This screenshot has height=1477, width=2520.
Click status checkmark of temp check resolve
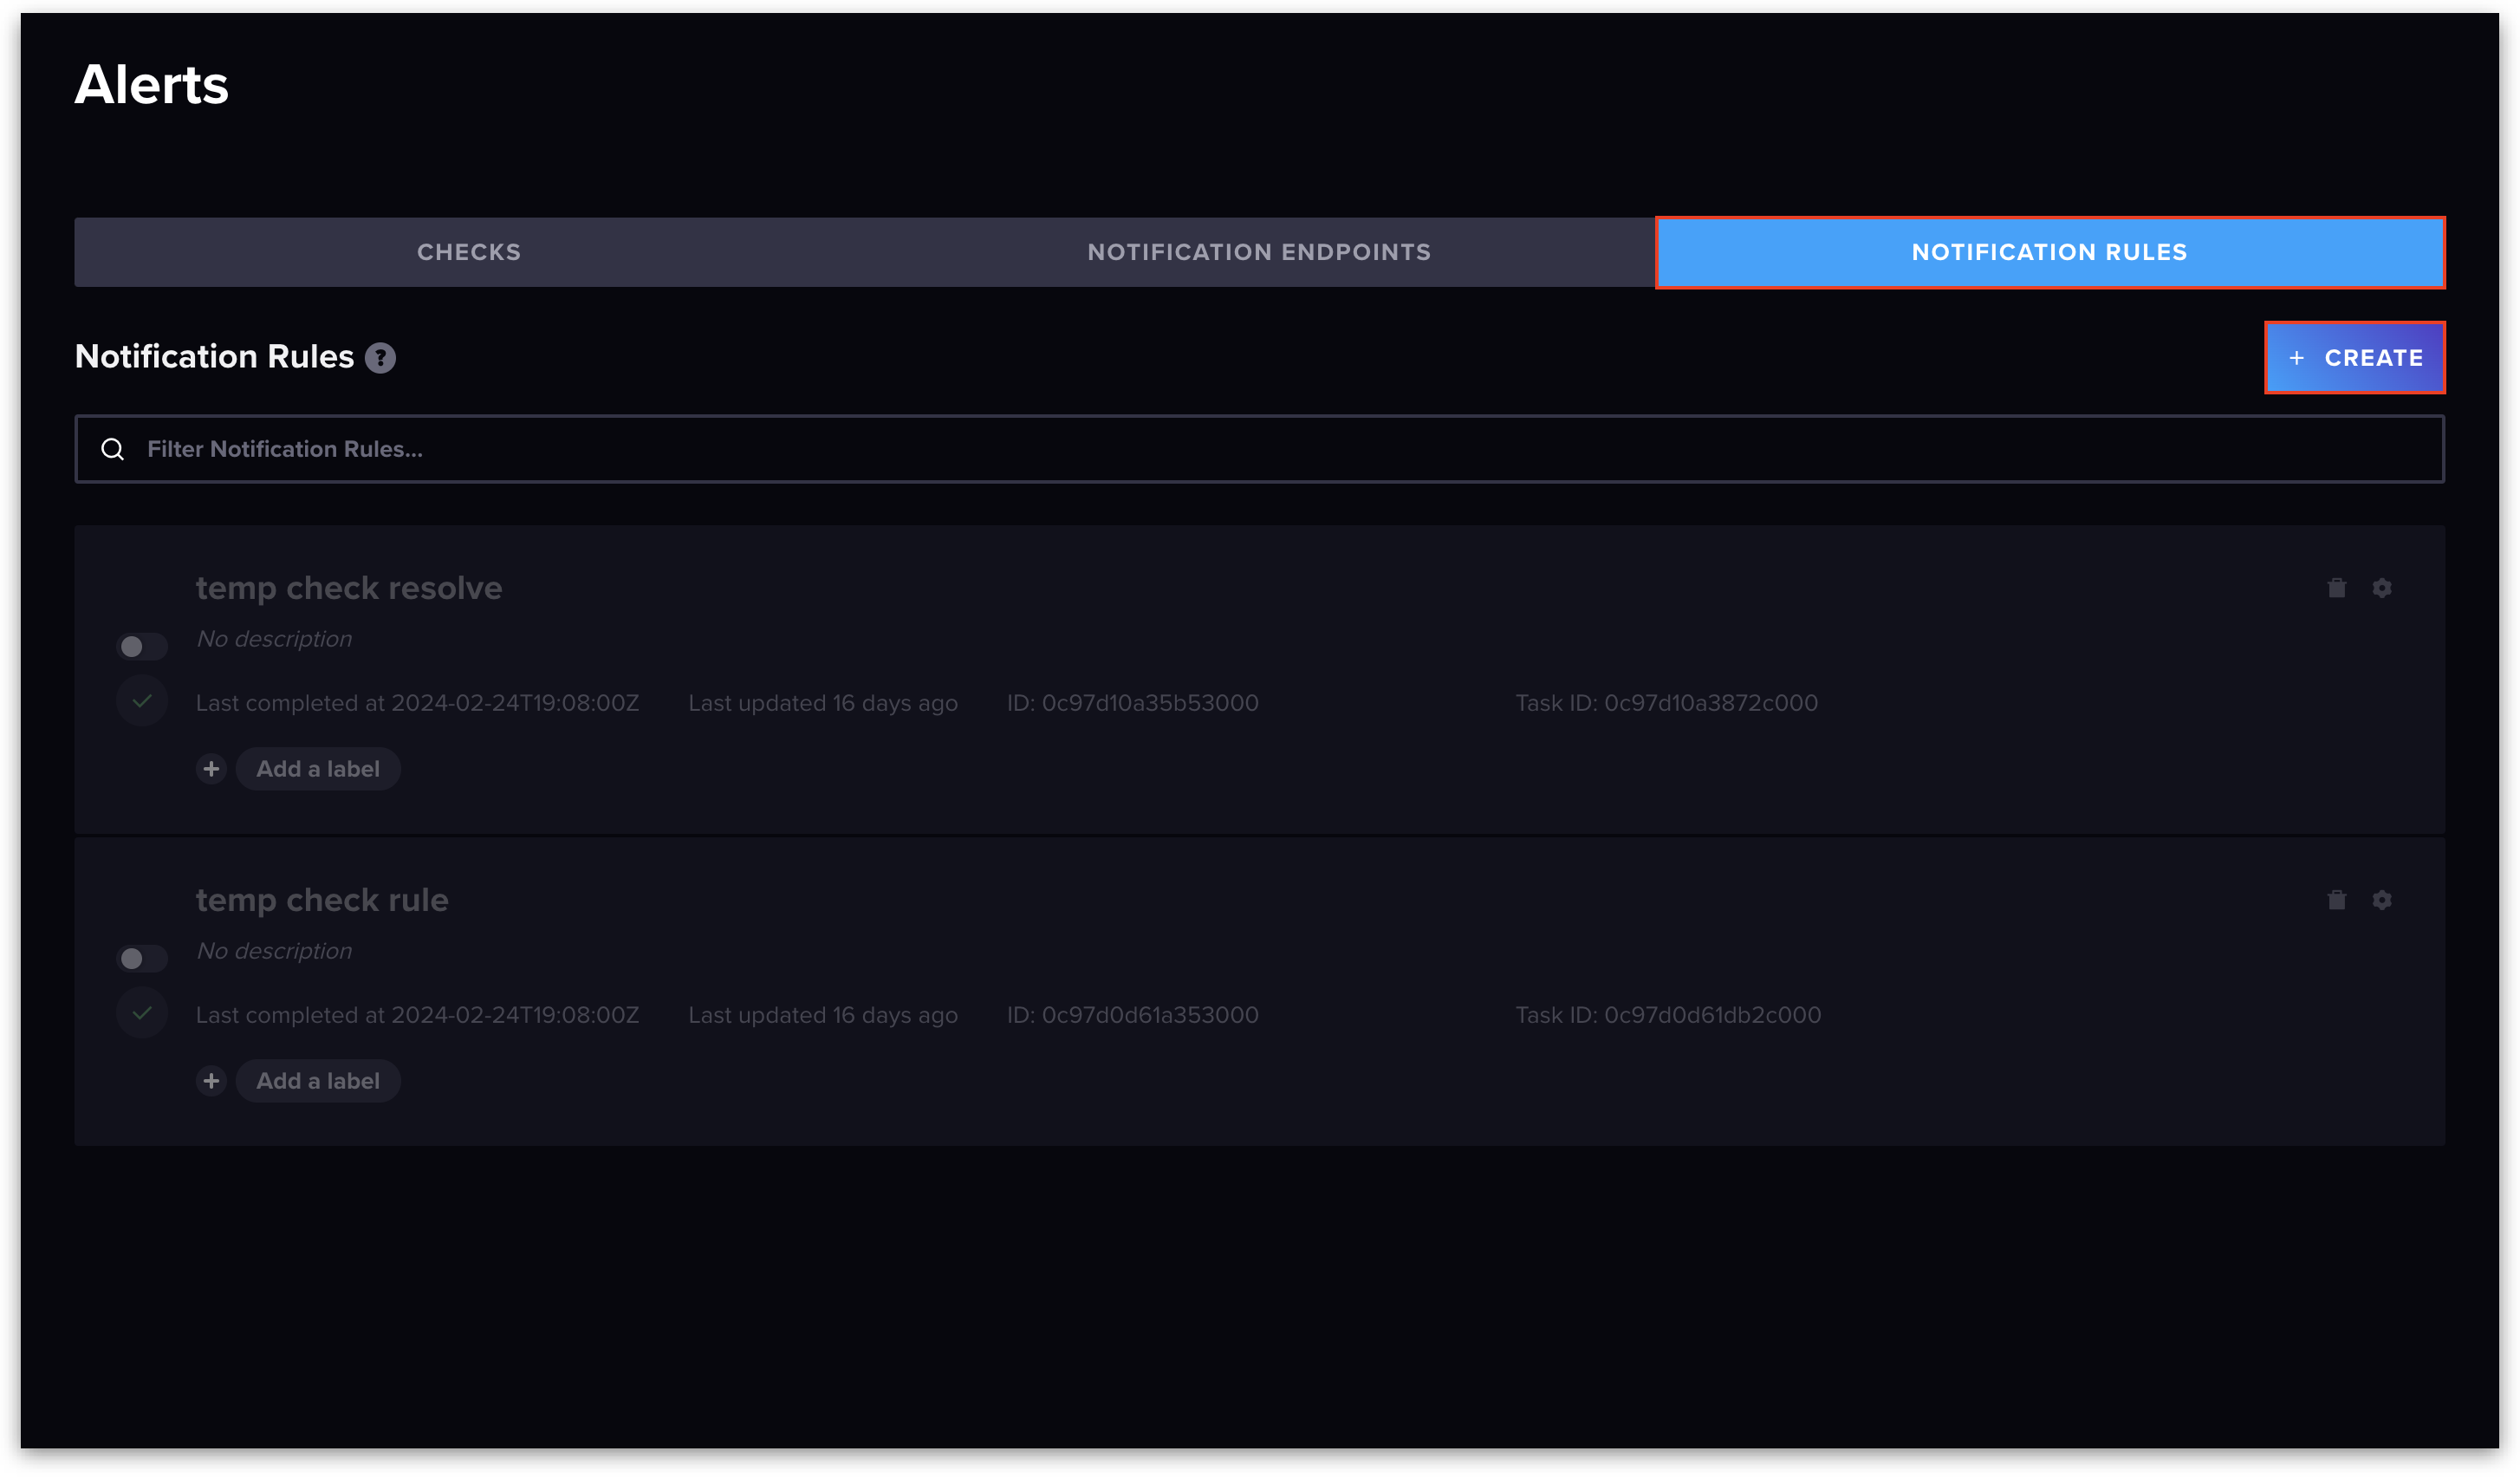coord(142,701)
